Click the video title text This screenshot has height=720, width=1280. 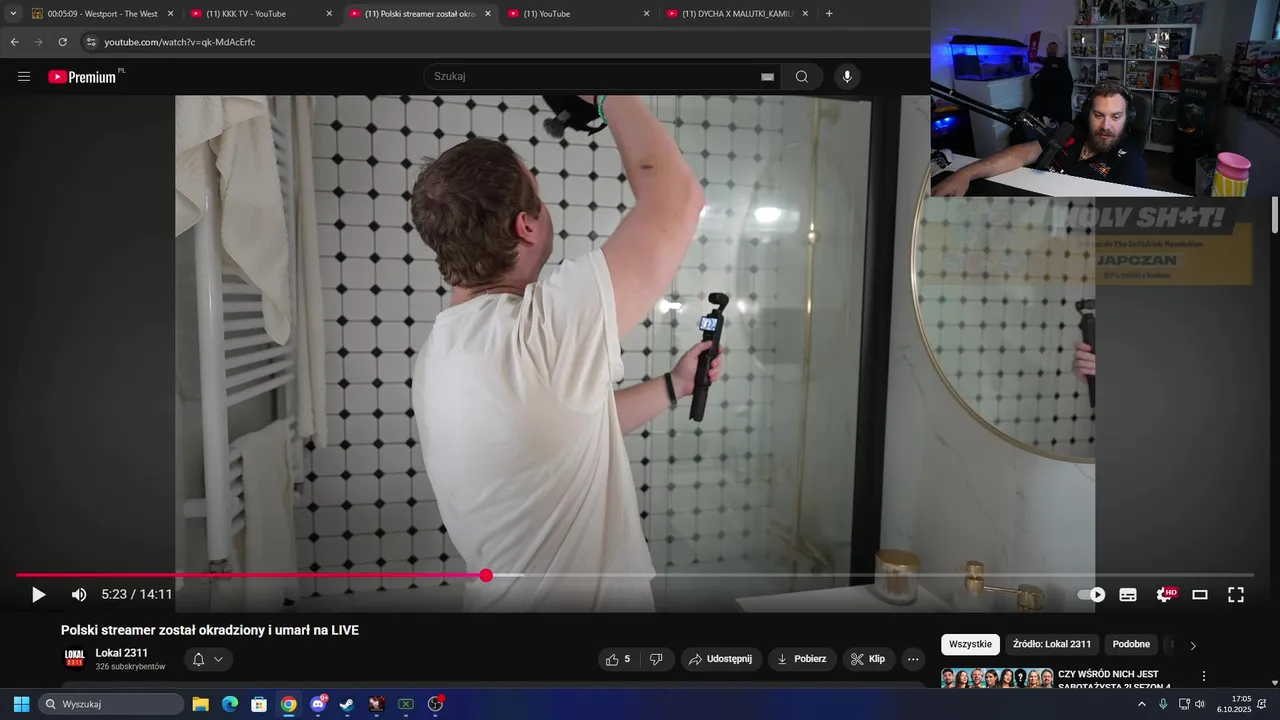click(x=210, y=630)
